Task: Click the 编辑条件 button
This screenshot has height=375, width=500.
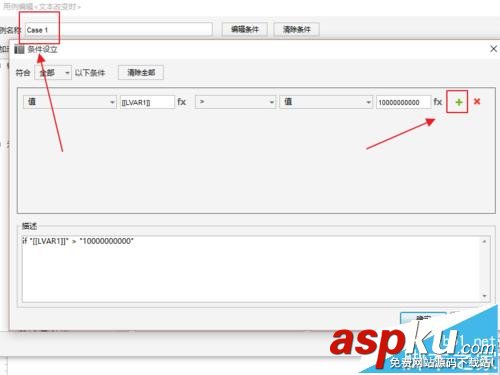Action: (x=245, y=29)
